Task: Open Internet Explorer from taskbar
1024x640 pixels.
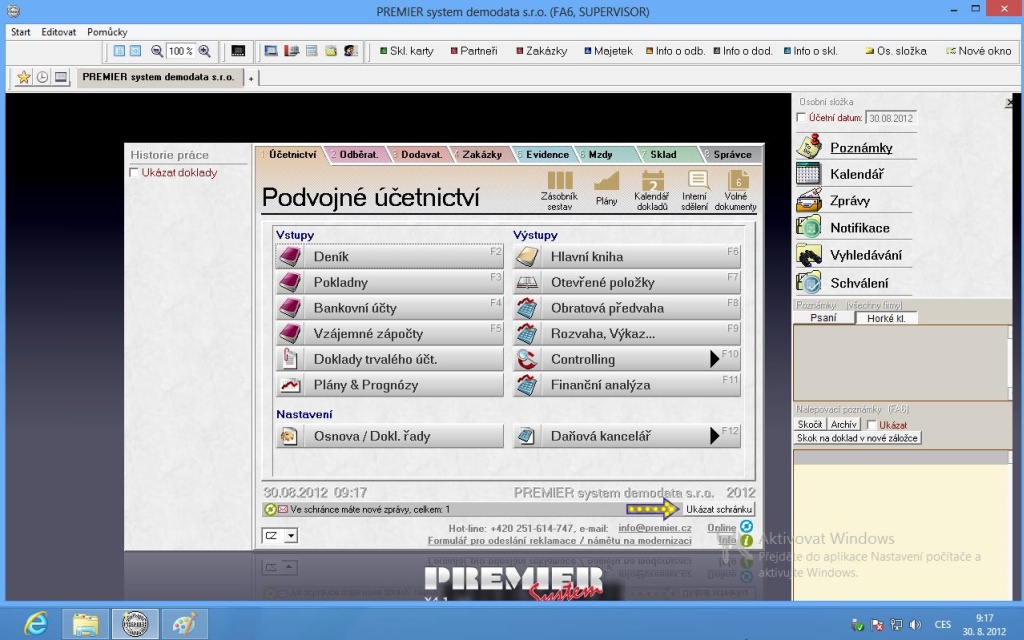Action: tap(36, 624)
